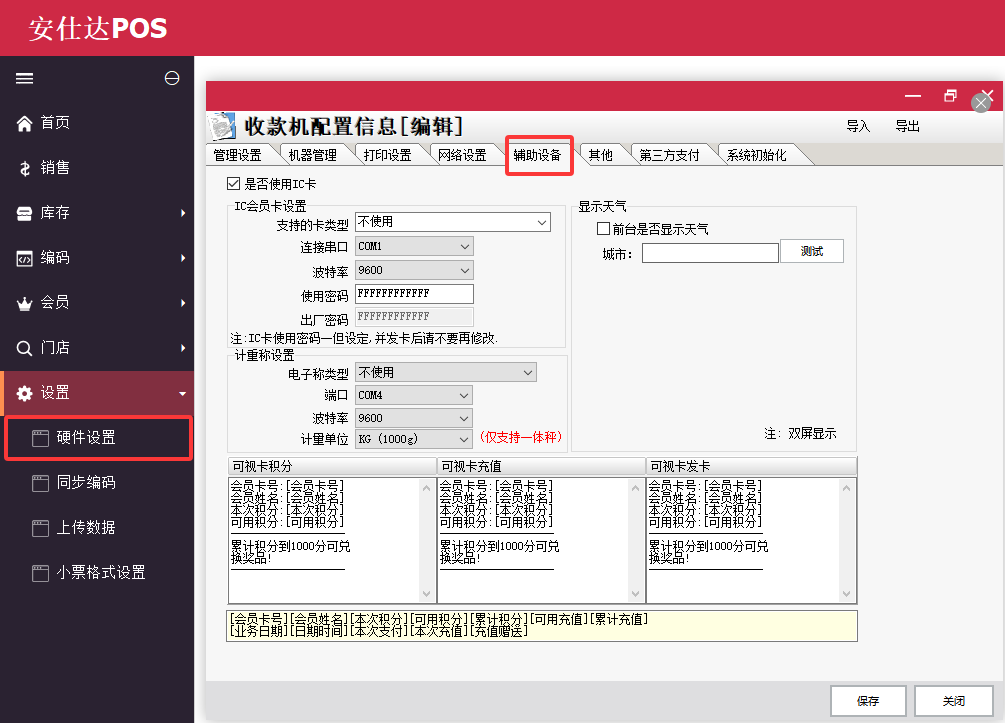Click 城市 input field

click(710, 253)
